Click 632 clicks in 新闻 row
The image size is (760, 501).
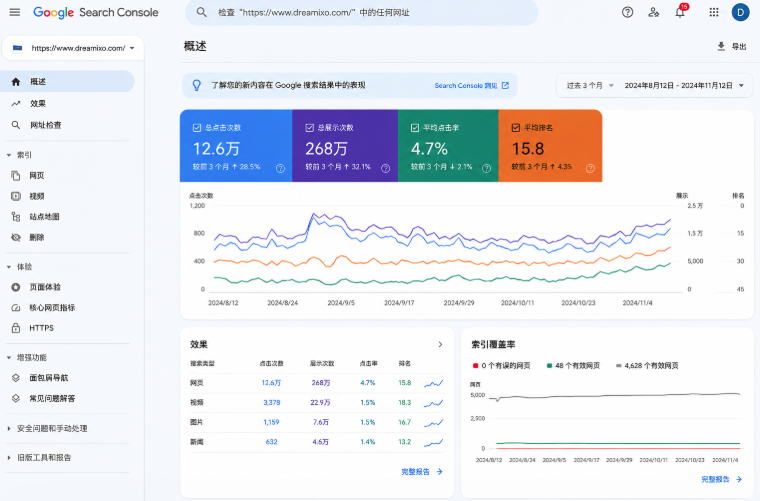click(271, 442)
